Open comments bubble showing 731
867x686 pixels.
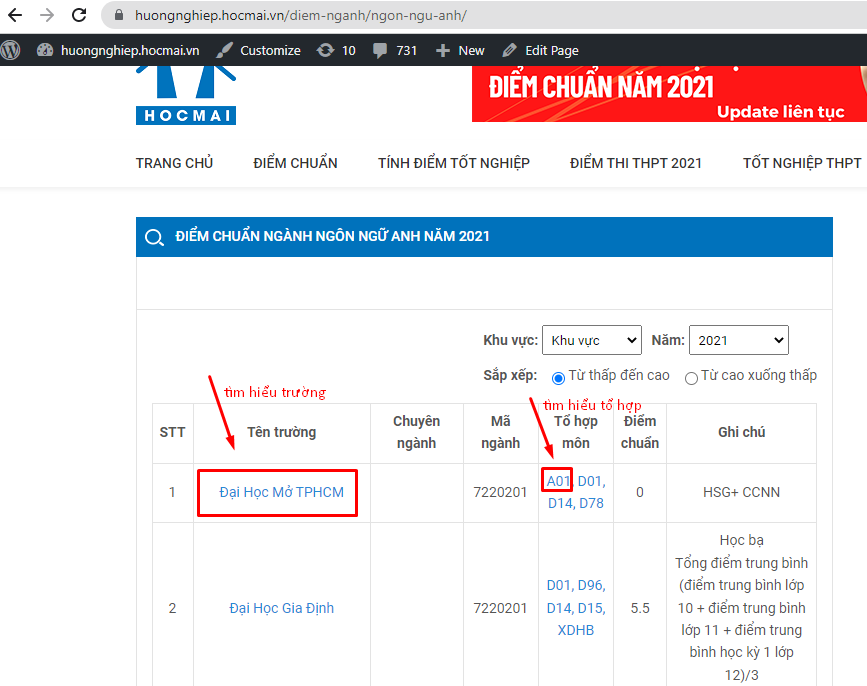[x=380, y=50]
